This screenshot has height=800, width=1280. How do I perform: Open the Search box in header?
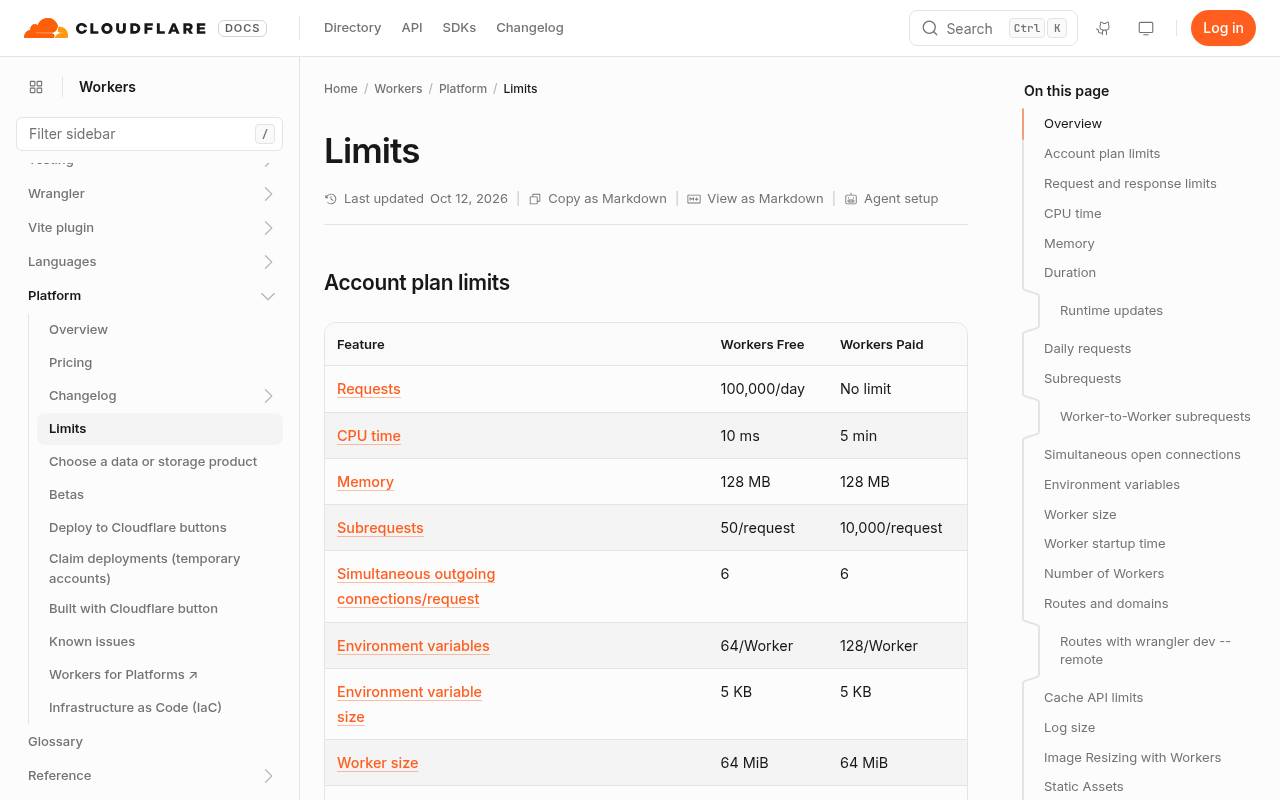[993, 28]
